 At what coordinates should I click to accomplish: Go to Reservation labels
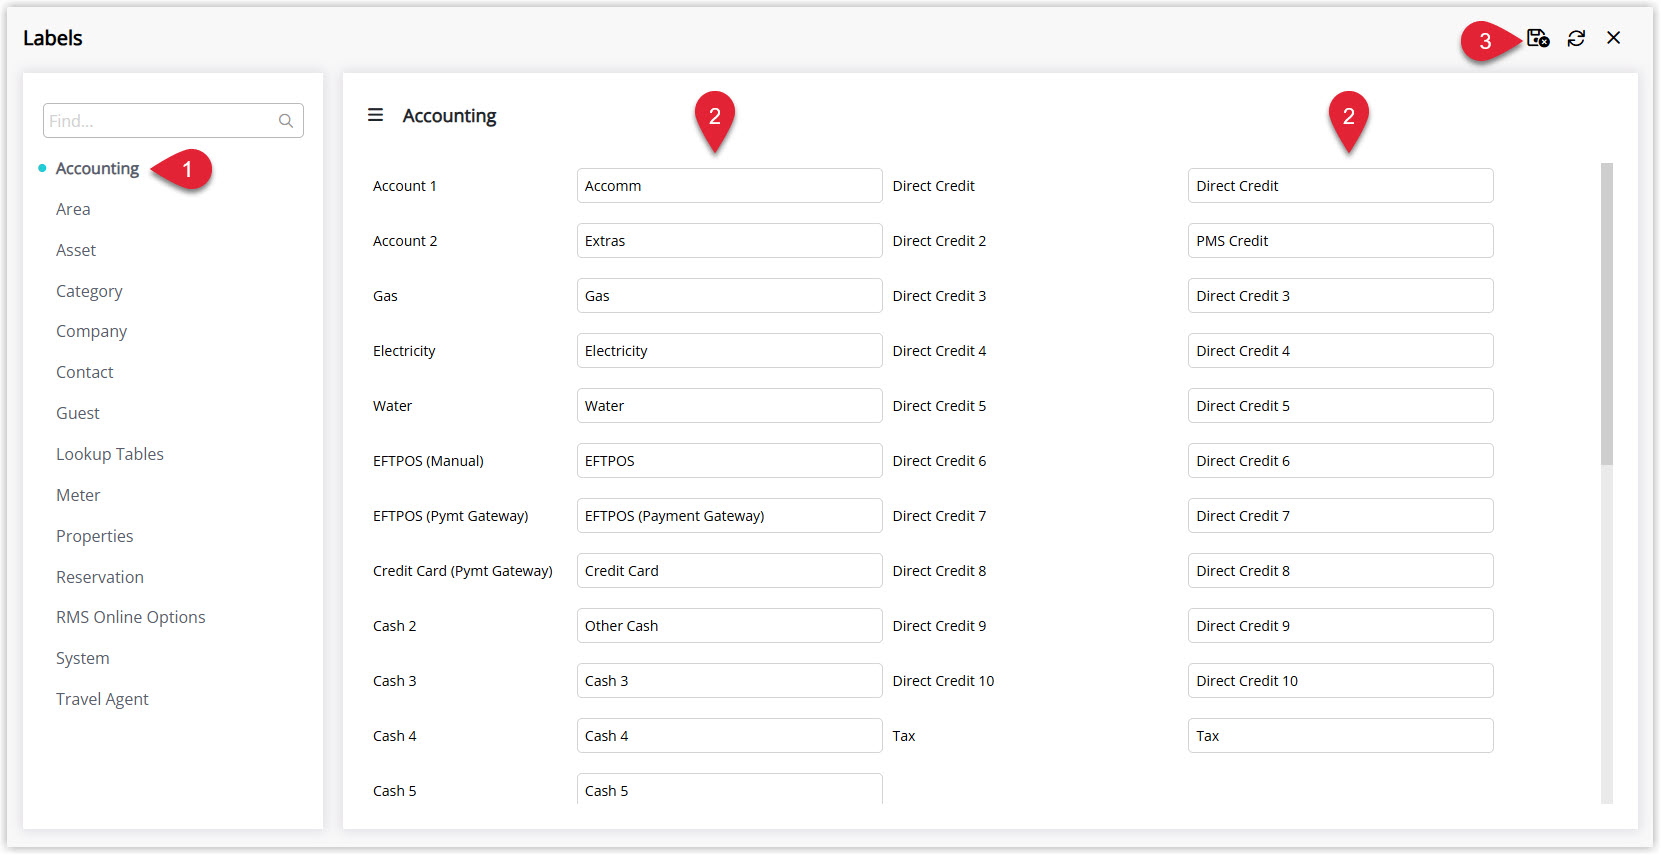(x=100, y=577)
